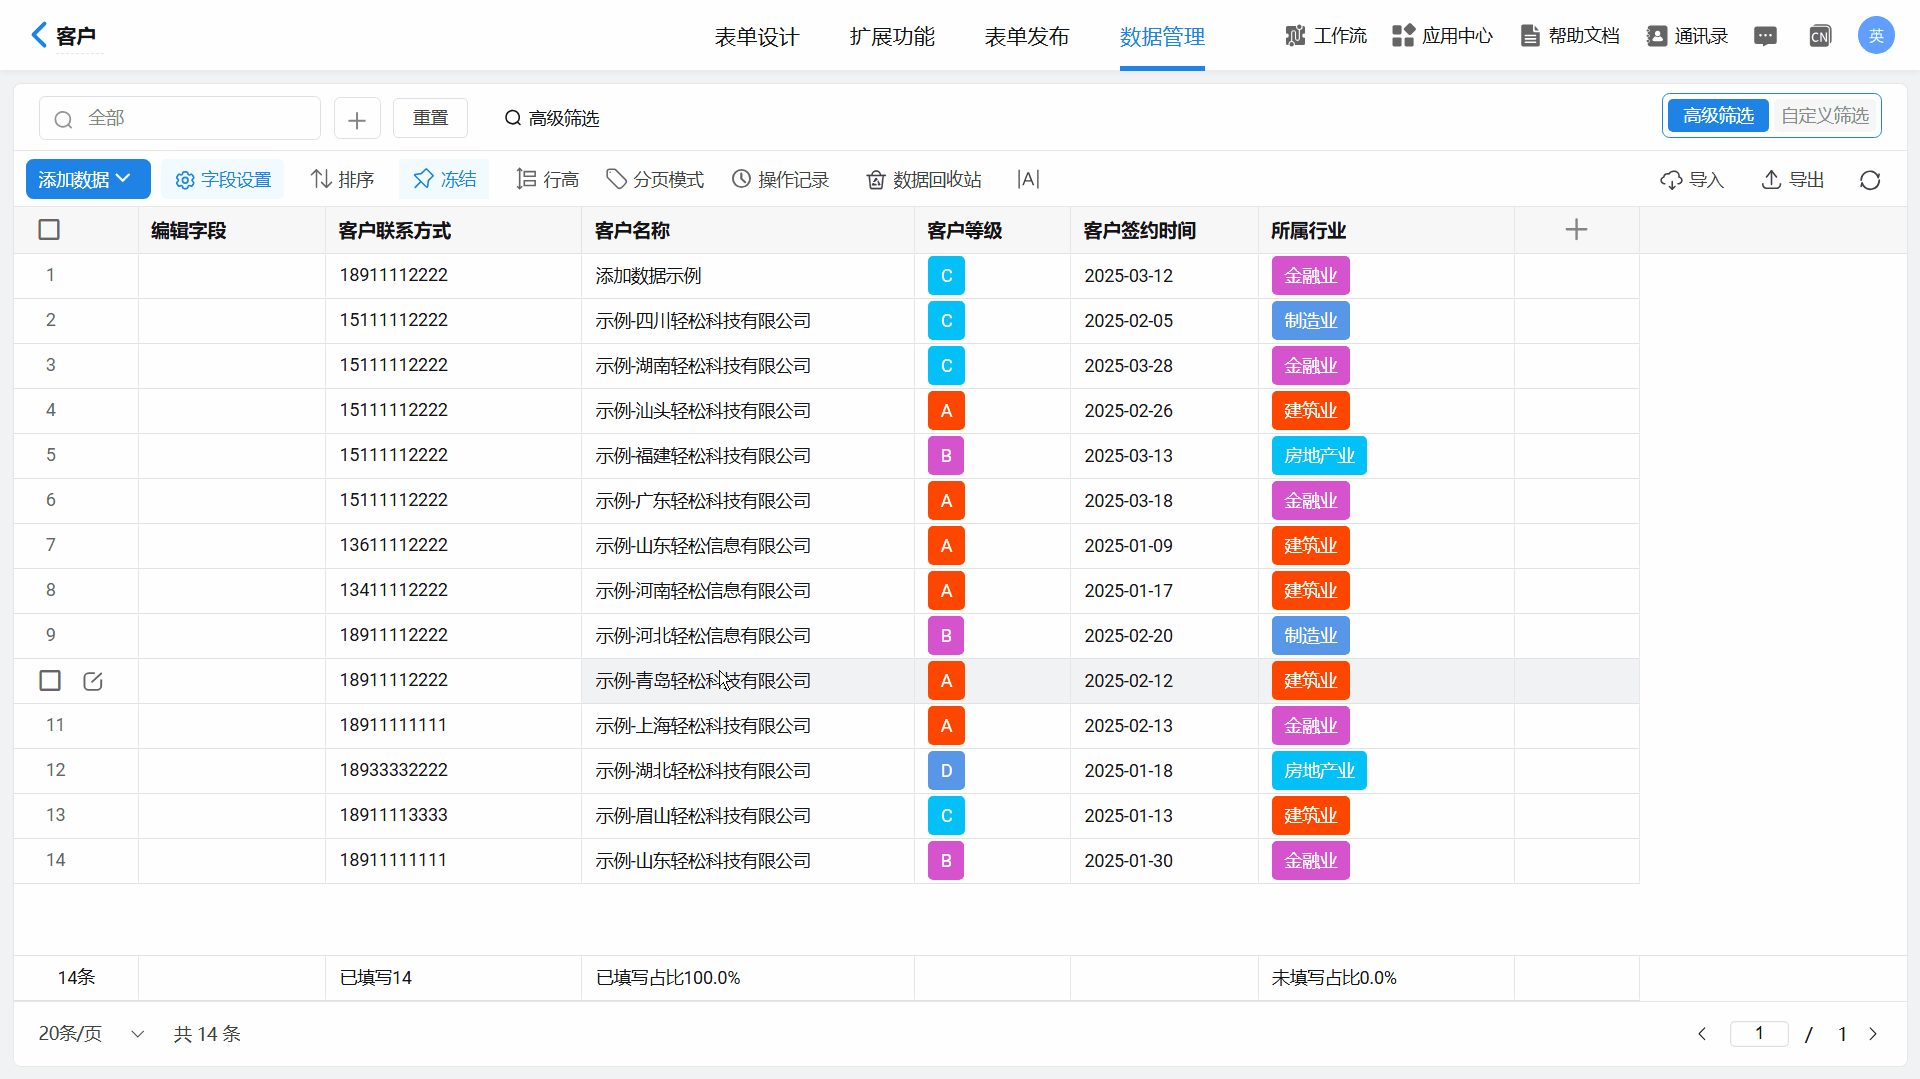The width and height of the screenshot is (1920, 1079).
Task: Switch to 高级筛选 filter mode toggle
Action: (1718, 116)
